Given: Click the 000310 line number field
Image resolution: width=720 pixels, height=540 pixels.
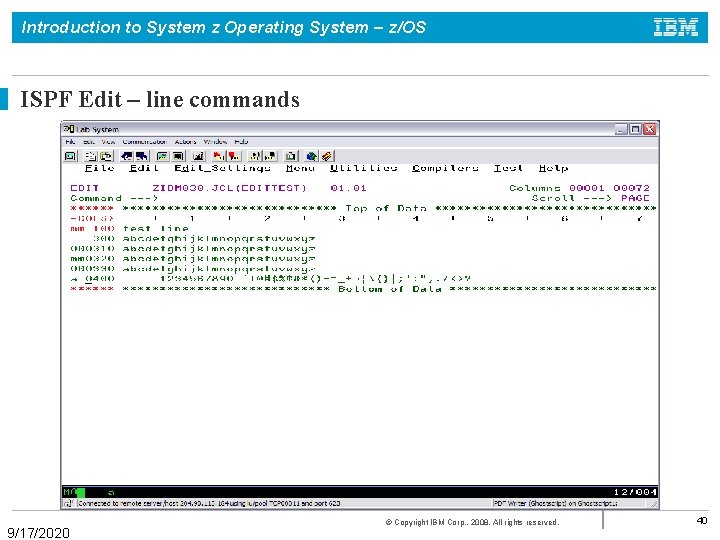Looking at the screenshot, I should click(x=92, y=248).
